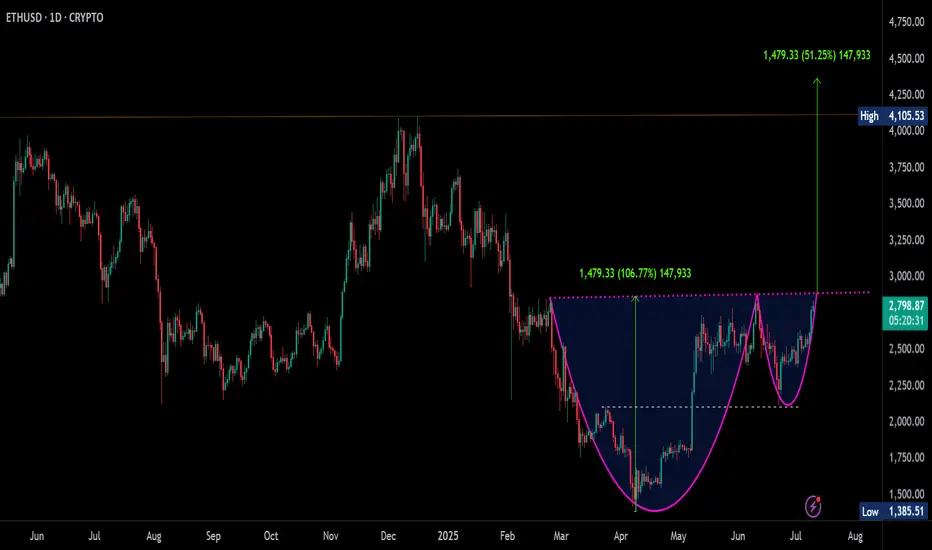
Task: Click the 2,250.00 price axis value
Action: pos(906,386)
